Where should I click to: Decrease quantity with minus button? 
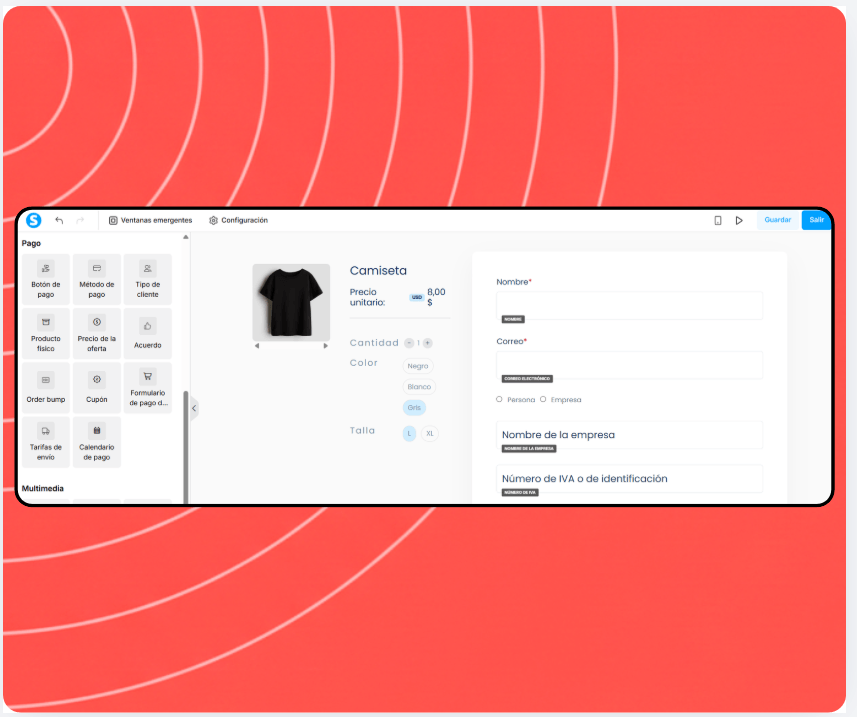tap(409, 343)
